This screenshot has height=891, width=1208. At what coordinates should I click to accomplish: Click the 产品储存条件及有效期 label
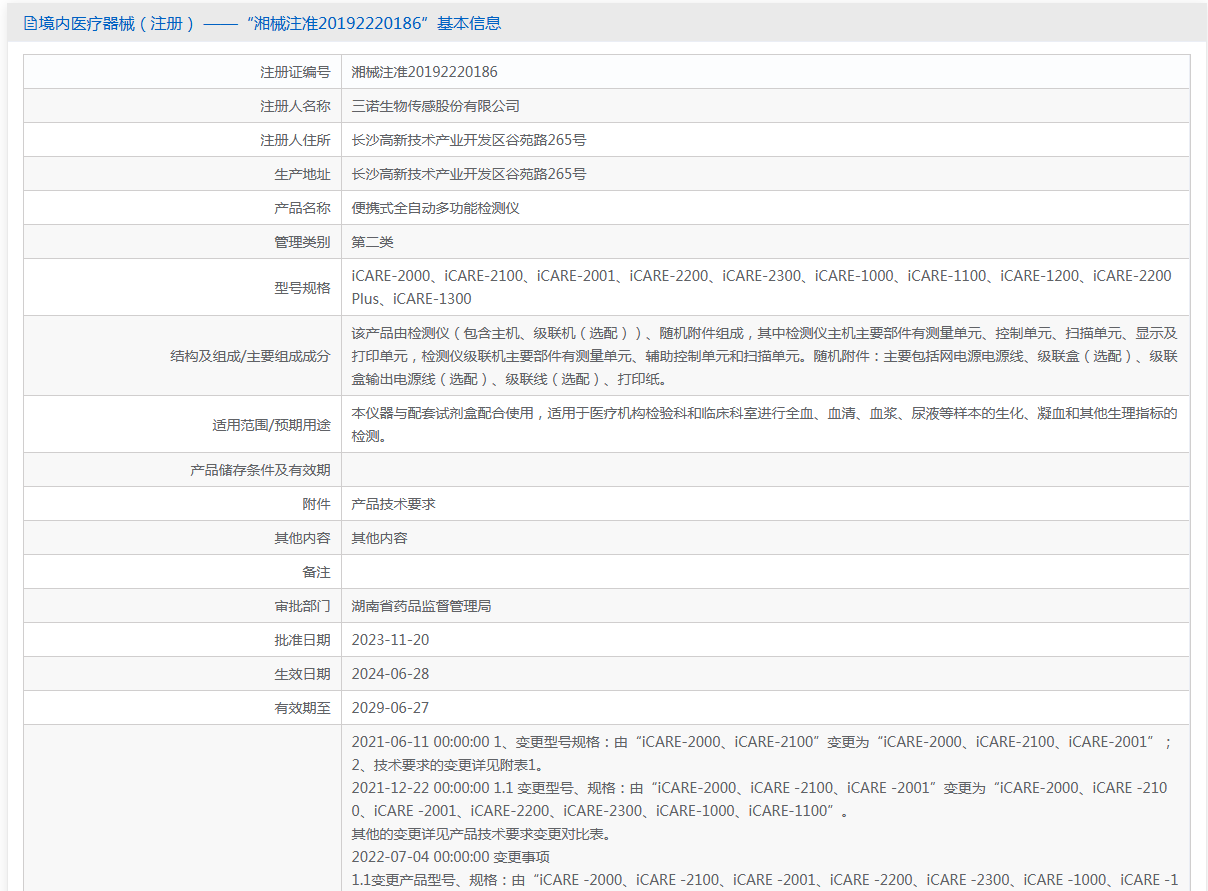[260, 470]
